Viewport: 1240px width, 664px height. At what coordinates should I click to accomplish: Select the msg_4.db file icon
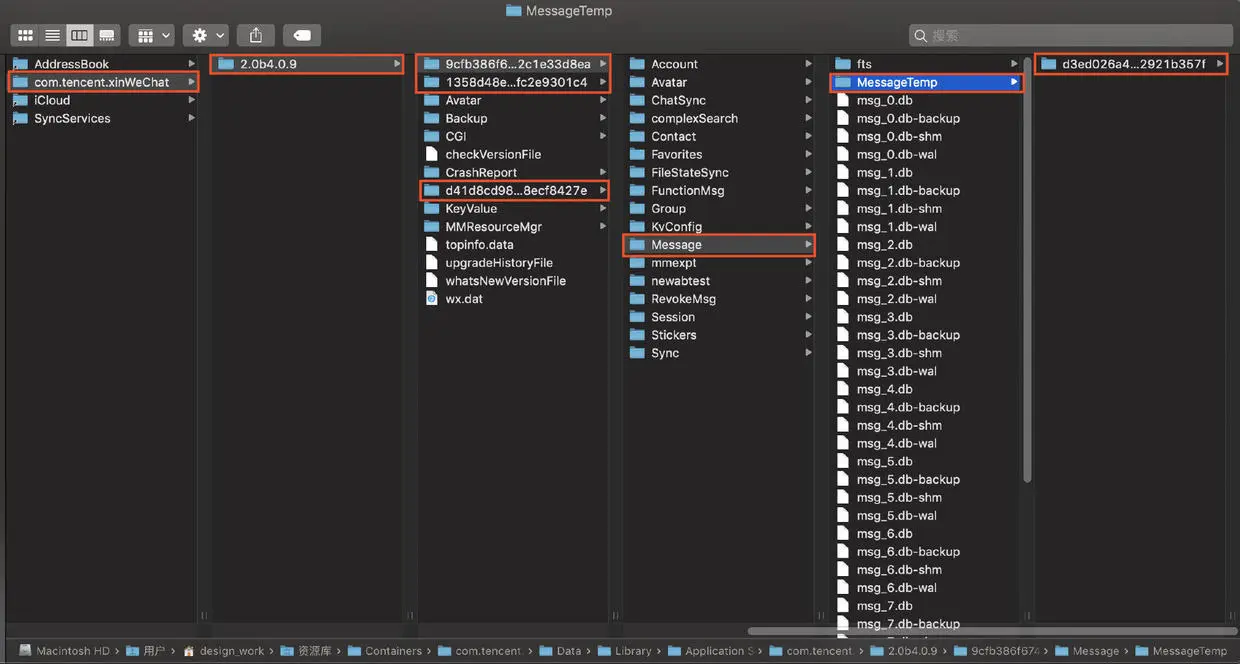[842, 388]
